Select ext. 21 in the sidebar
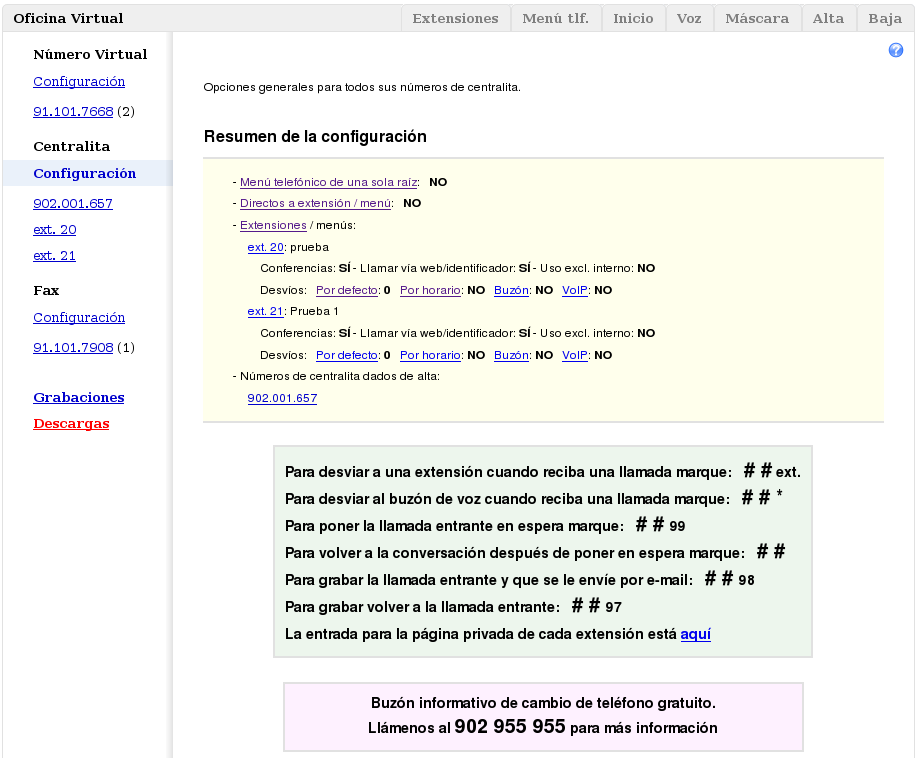916x758 pixels. (x=54, y=255)
